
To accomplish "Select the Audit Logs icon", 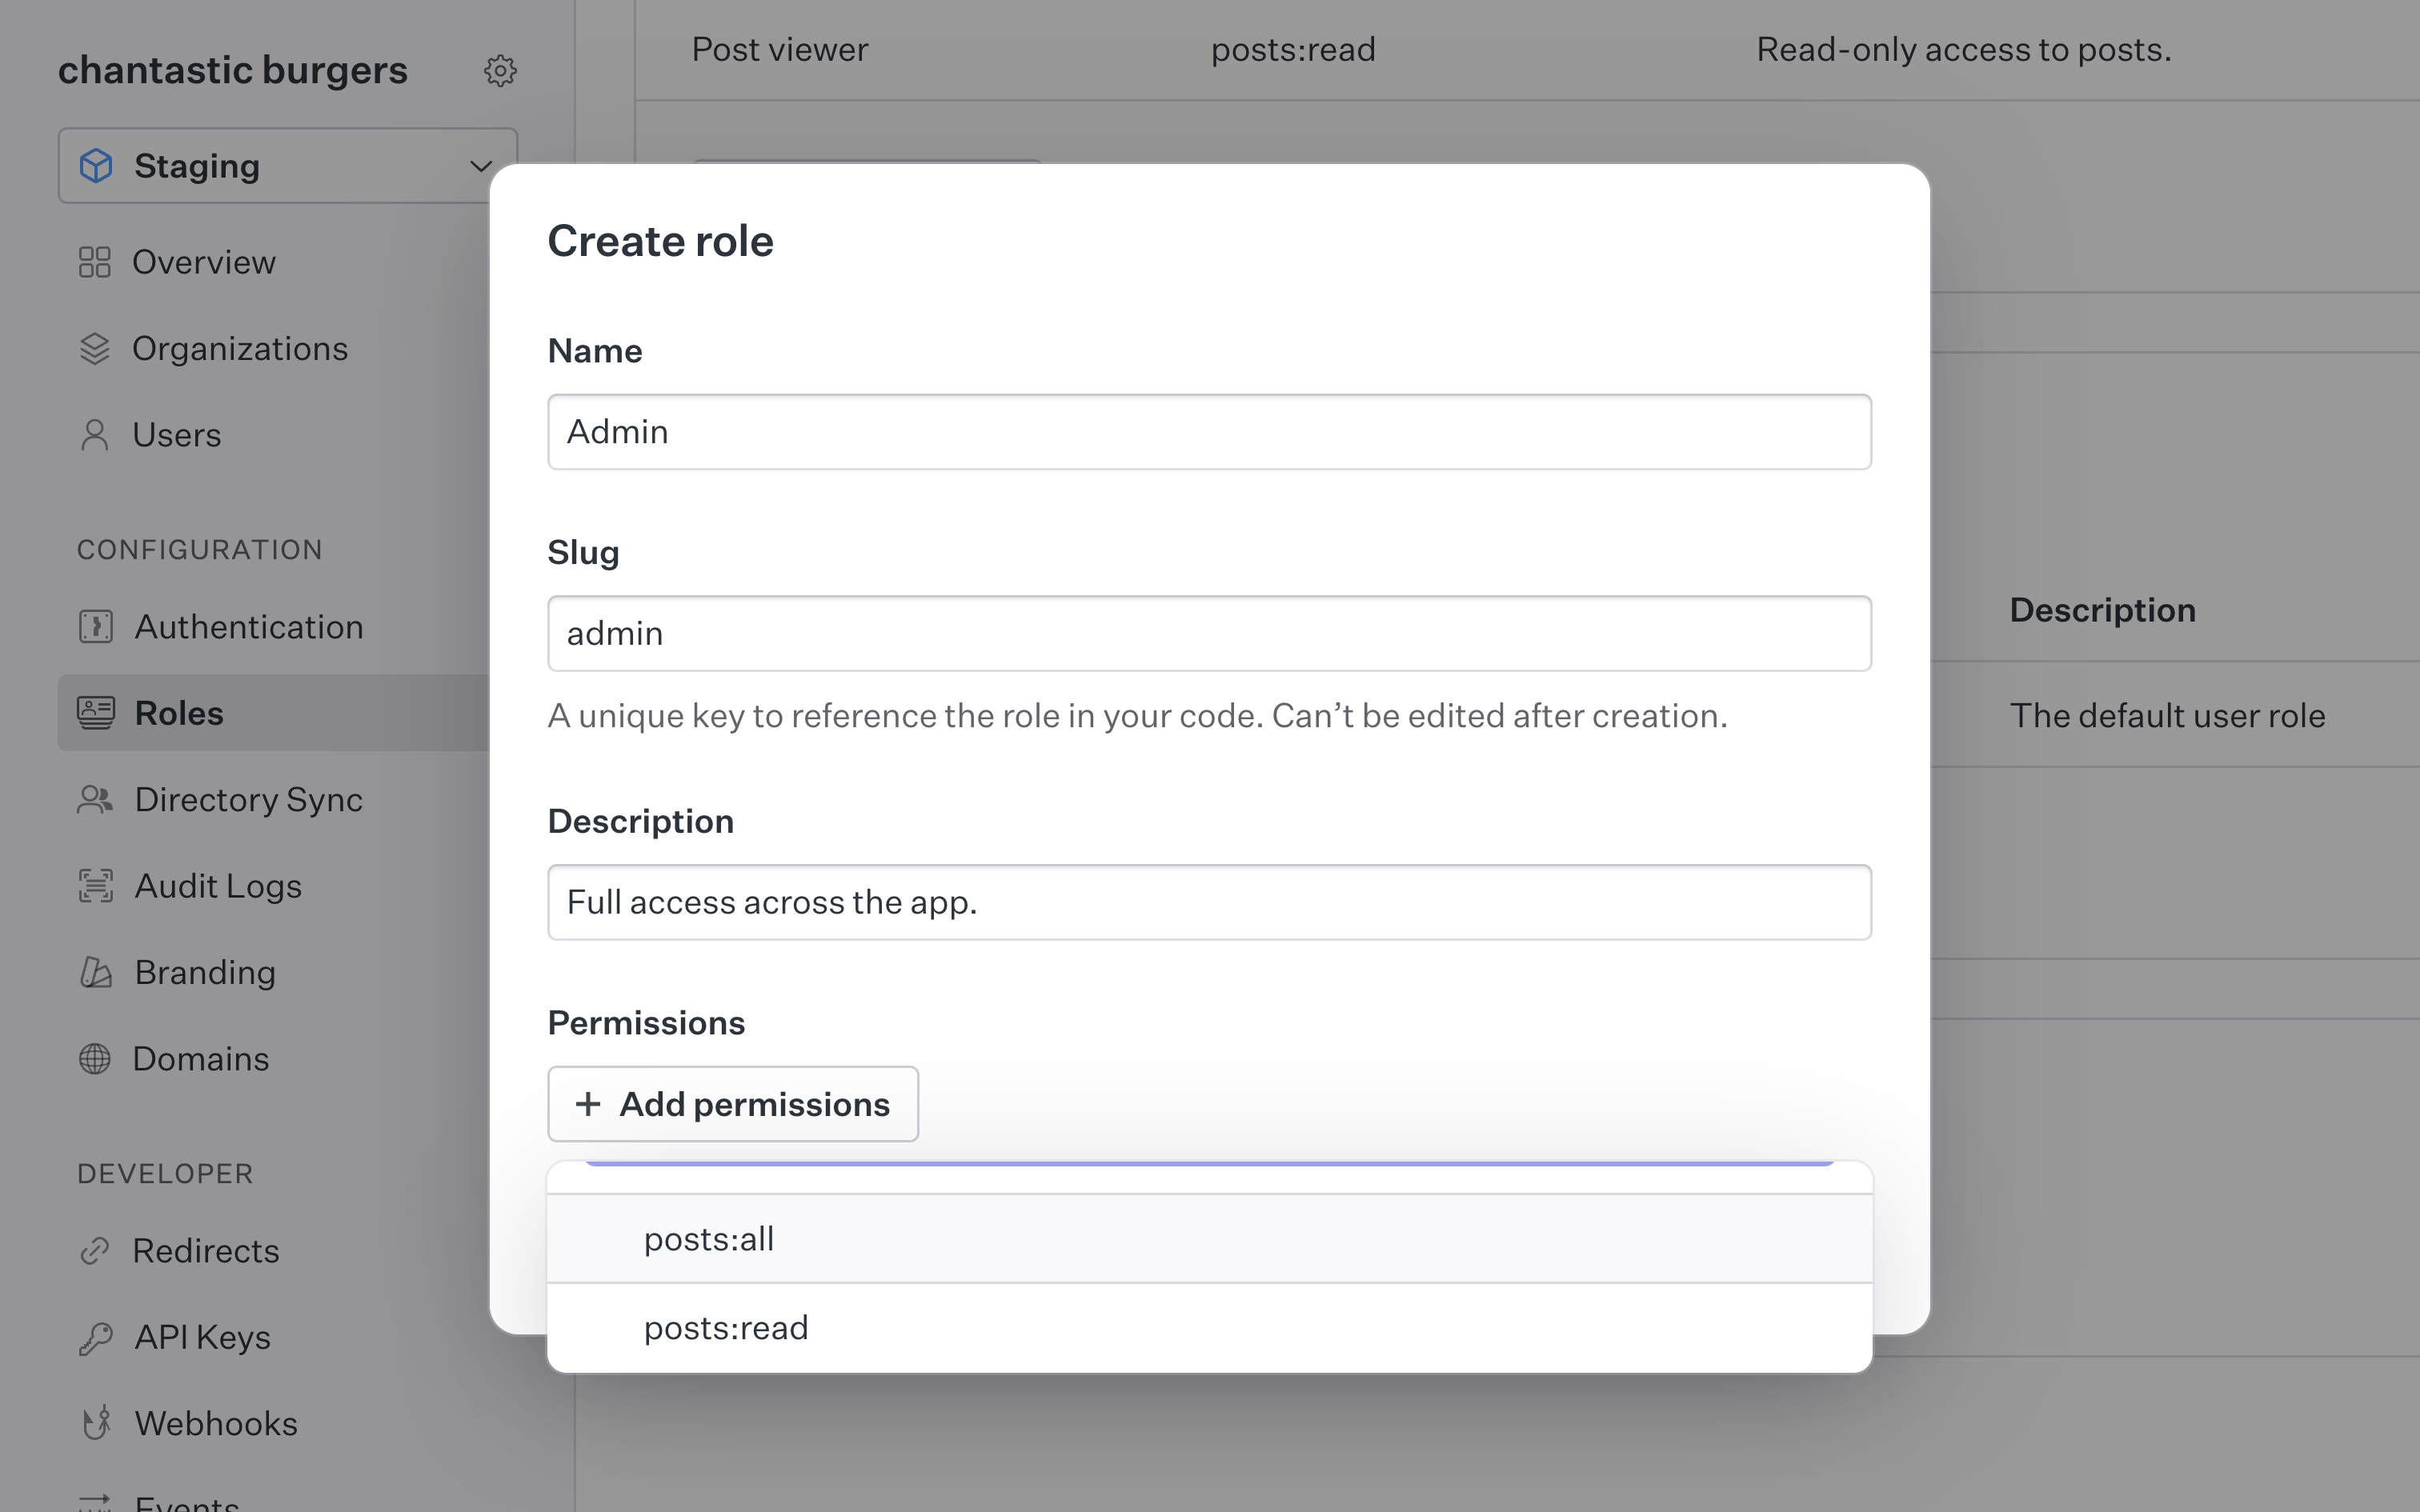I will click(95, 885).
